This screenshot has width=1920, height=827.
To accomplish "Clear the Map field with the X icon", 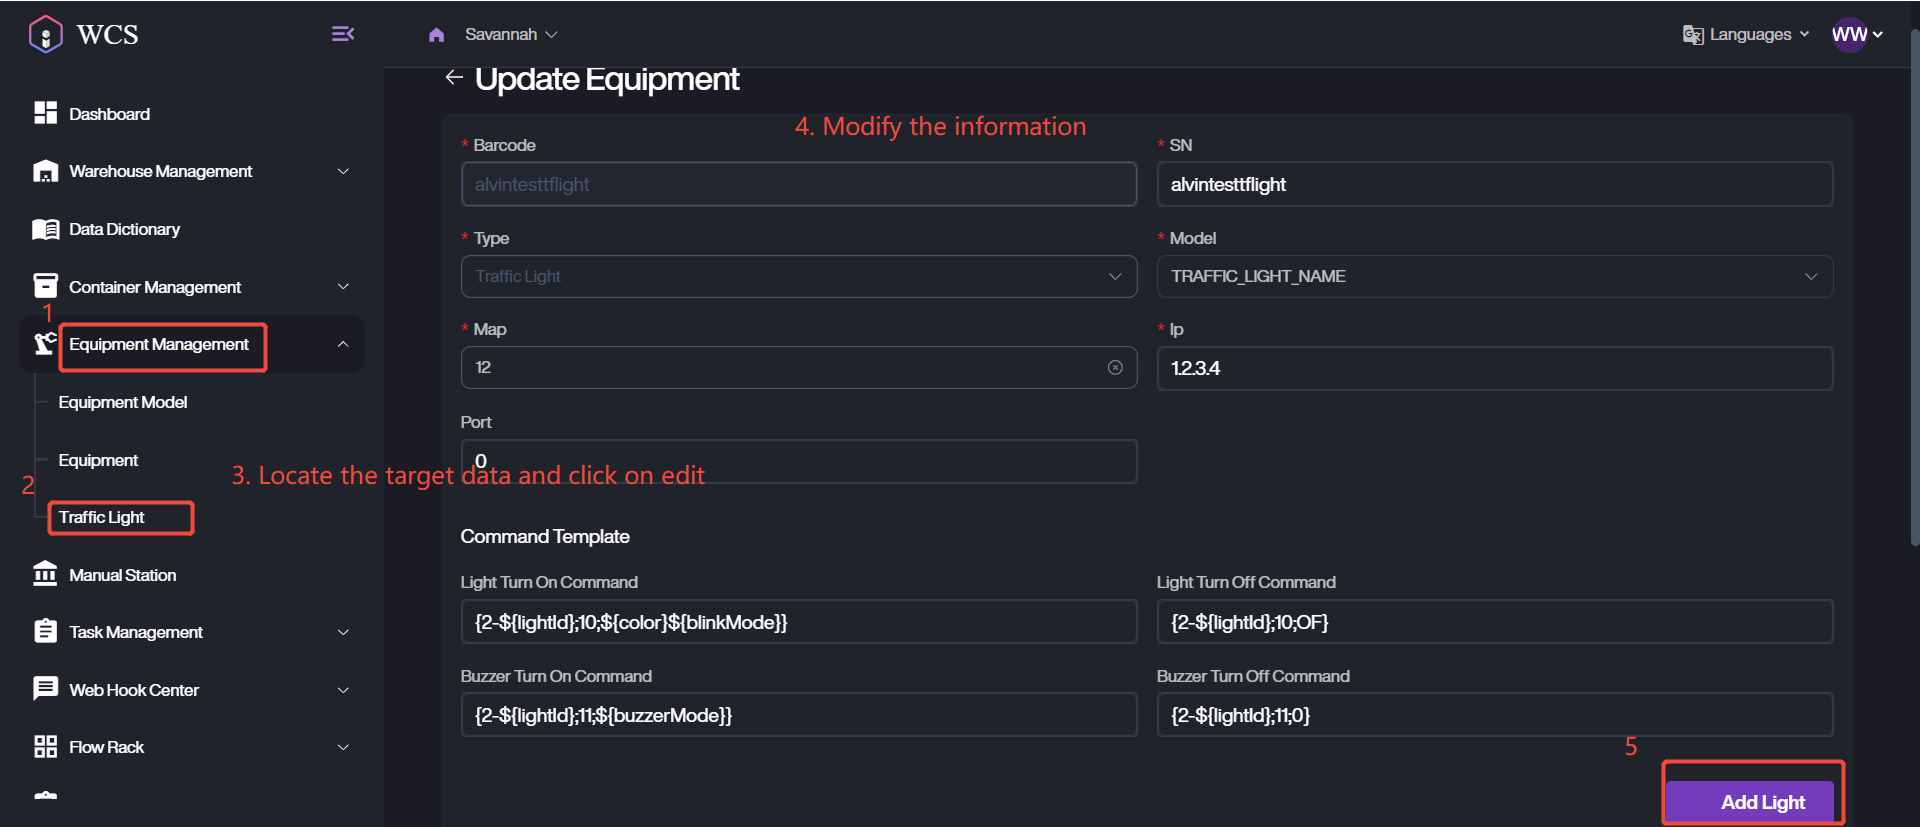I will pos(1115,368).
